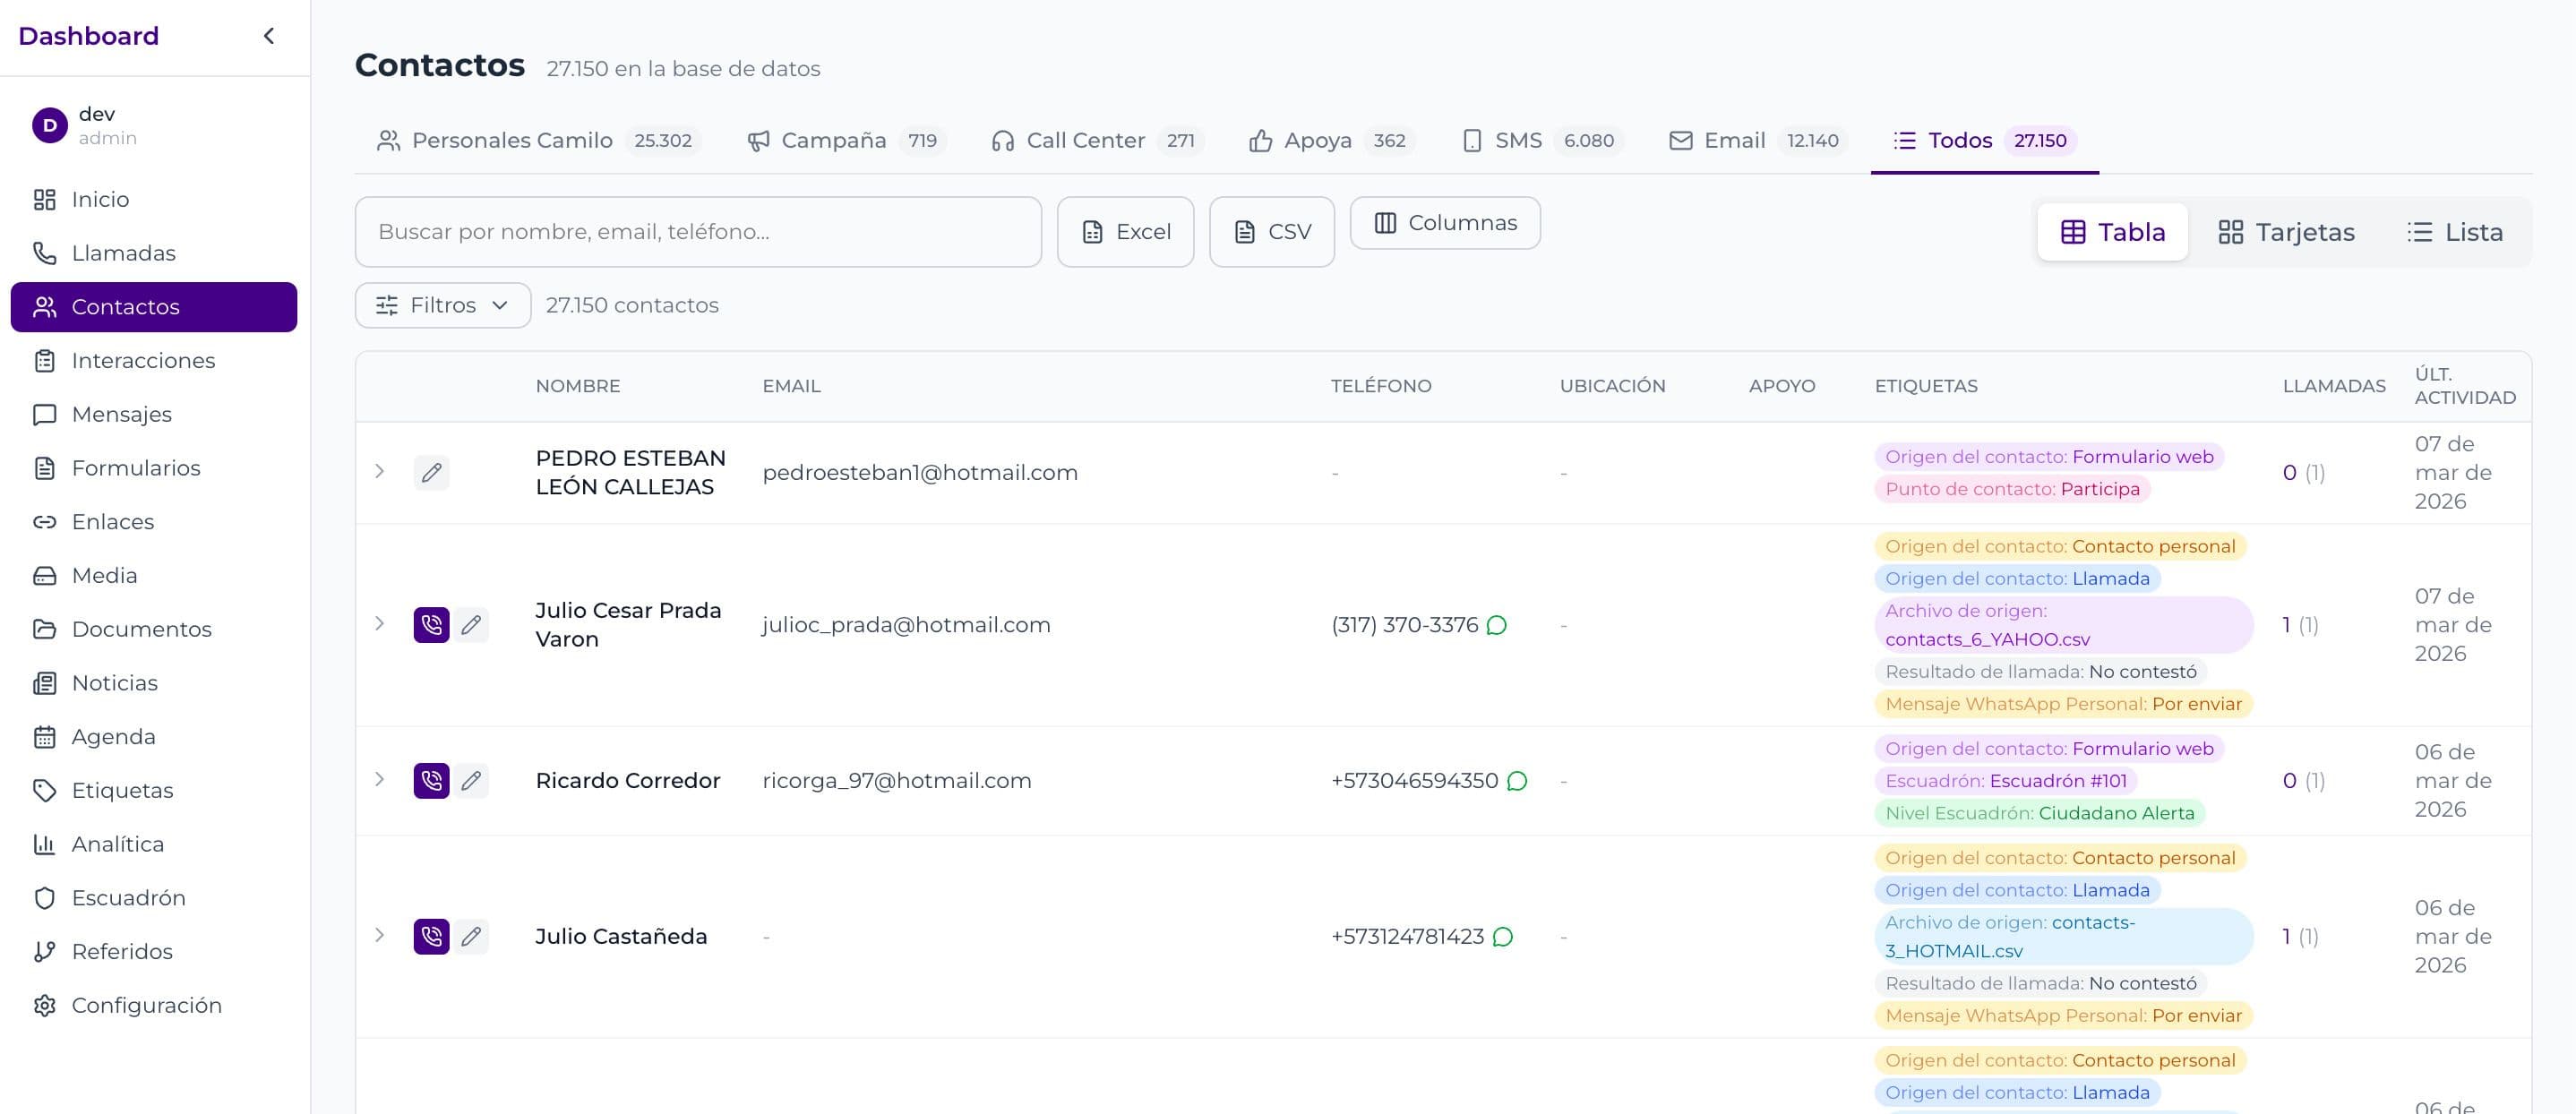Open the Email contacts tab

1754,141
